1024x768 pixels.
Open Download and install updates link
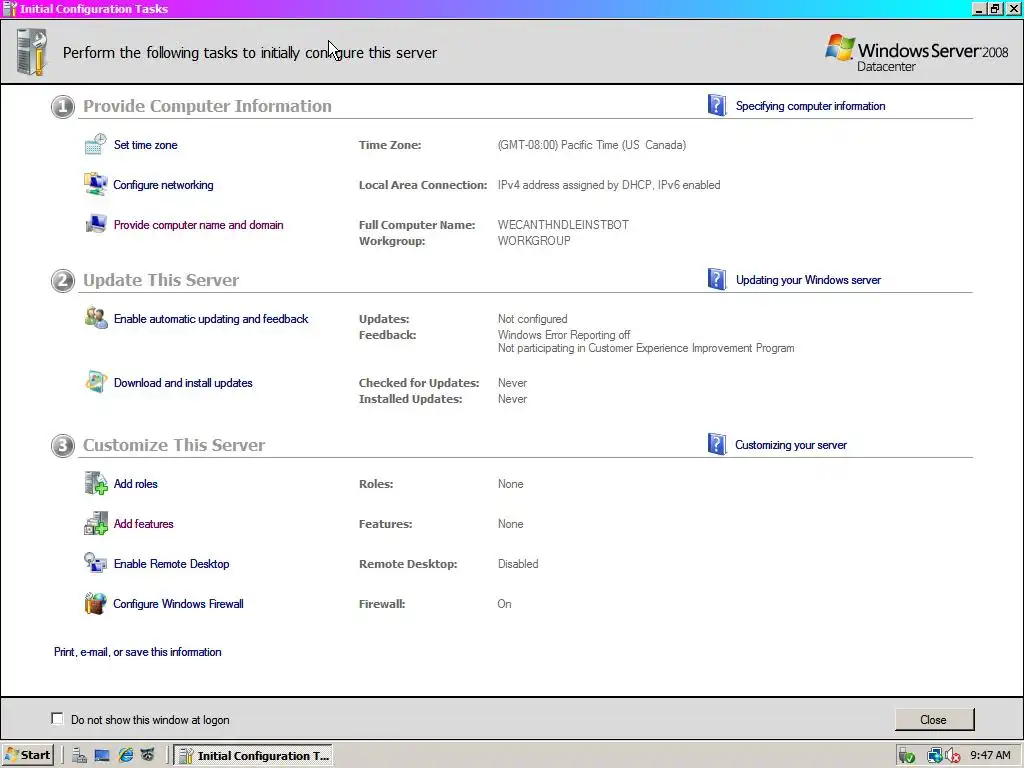[183, 383]
